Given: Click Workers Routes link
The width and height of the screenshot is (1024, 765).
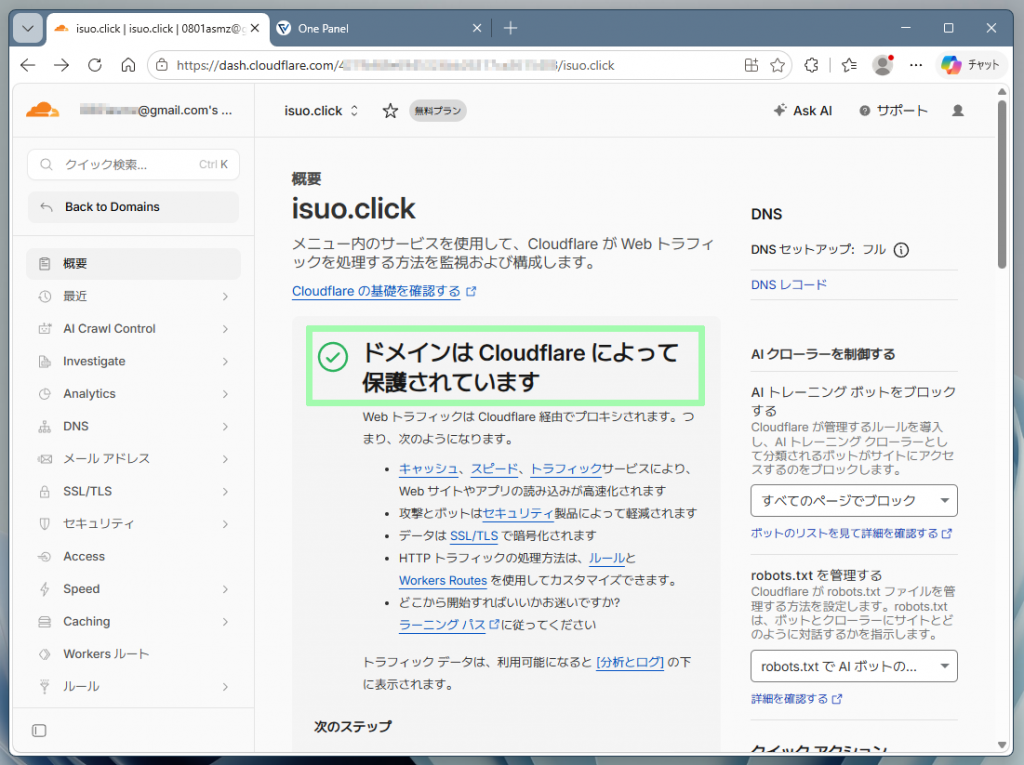Looking at the screenshot, I should pyautogui.click(x=443, y=580).
